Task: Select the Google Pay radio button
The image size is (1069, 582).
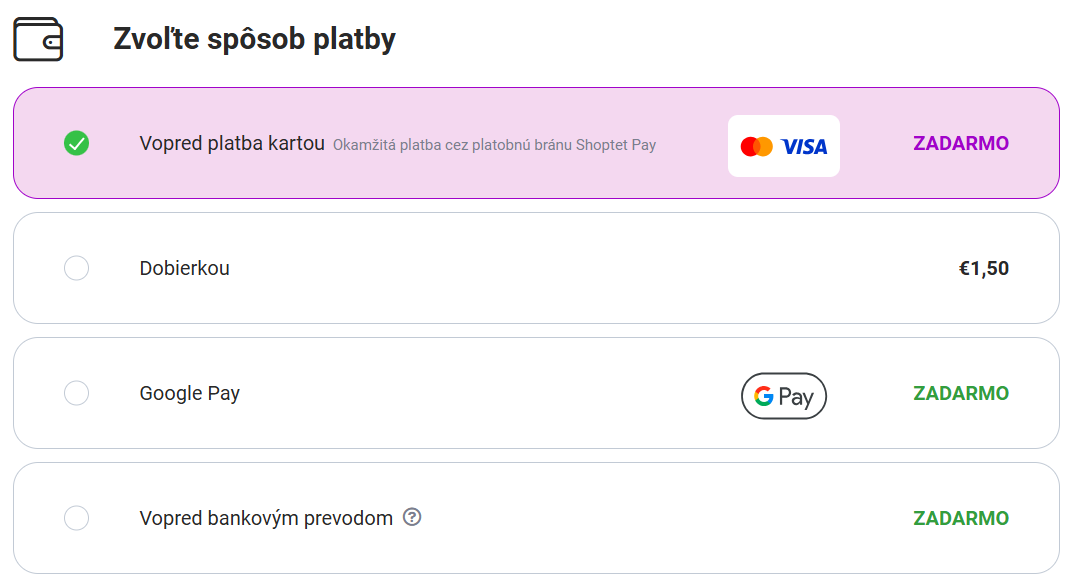Action: 76,393
